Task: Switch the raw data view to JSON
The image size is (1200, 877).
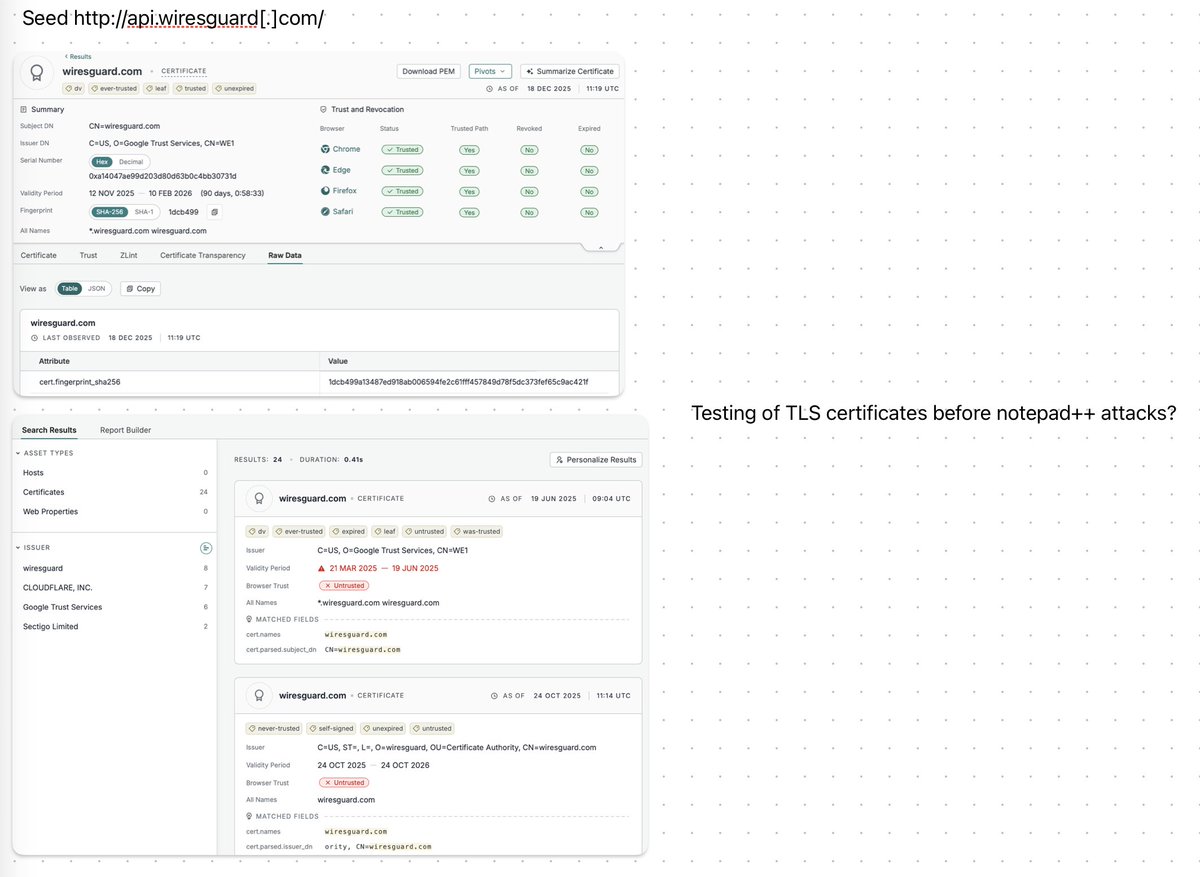Action: pyautogui.click(x=97, y=288)
